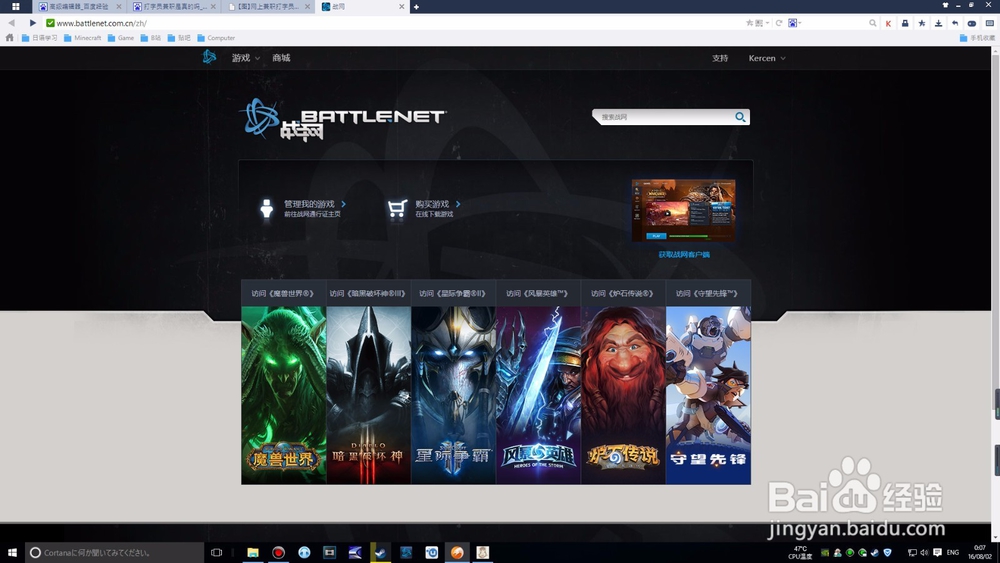This screenshot has width=1000, height=563.
Task: Click the Windows Start button
Action: 11,552
